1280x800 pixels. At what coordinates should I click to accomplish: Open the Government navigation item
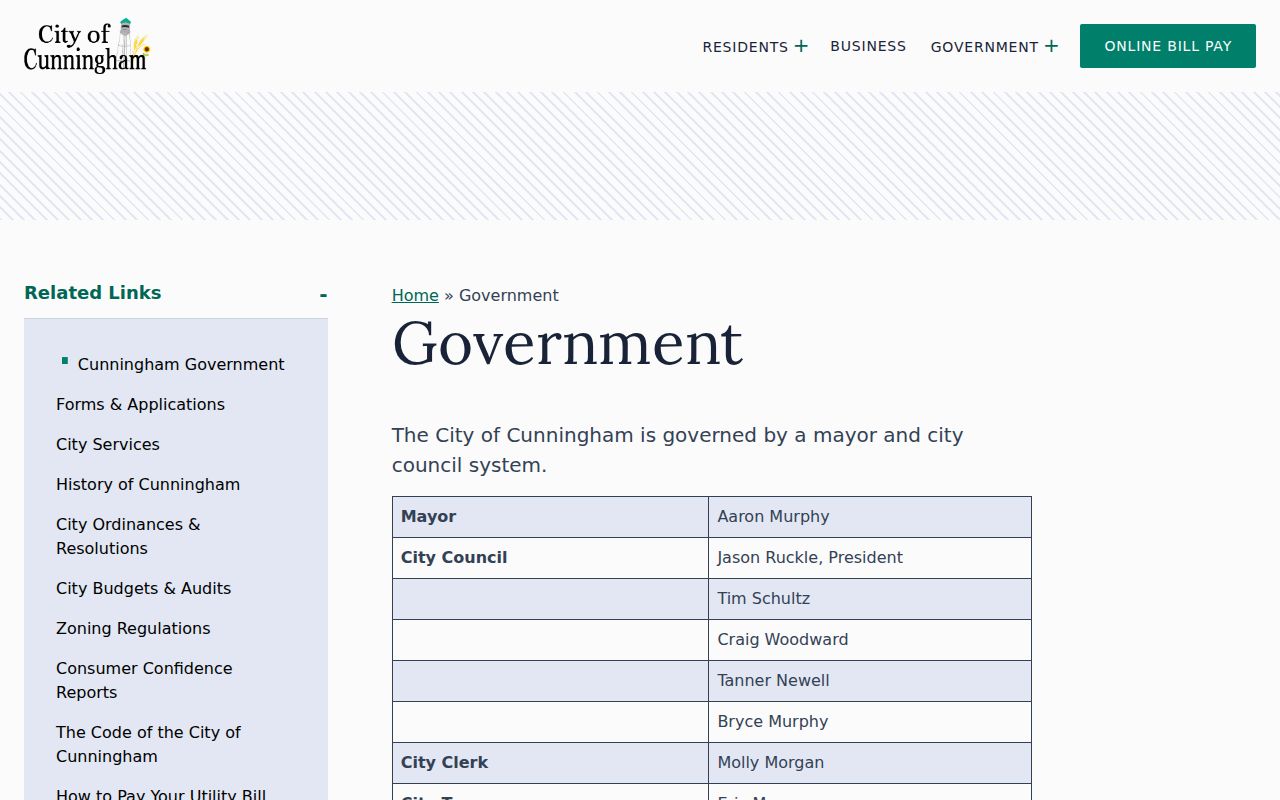point(984,47)
